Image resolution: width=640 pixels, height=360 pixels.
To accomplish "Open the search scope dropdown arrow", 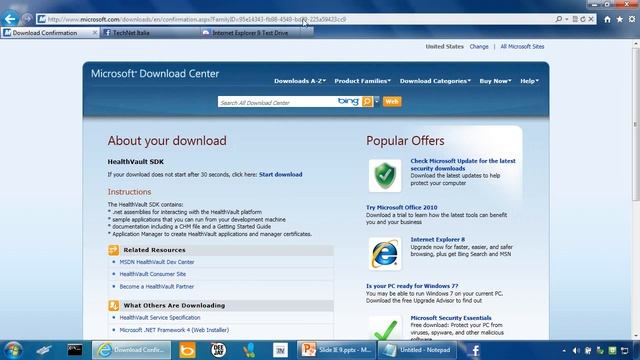I will click(x=376, y=101).
